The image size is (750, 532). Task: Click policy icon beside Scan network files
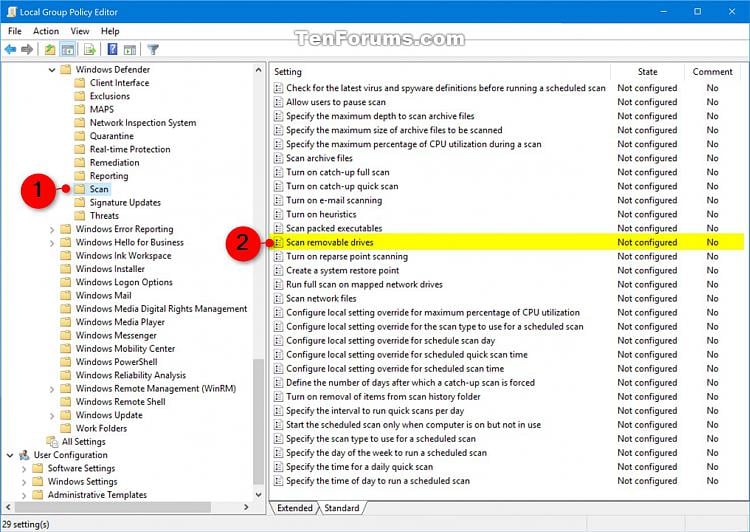pyautogui.click(x=278, y=299)
